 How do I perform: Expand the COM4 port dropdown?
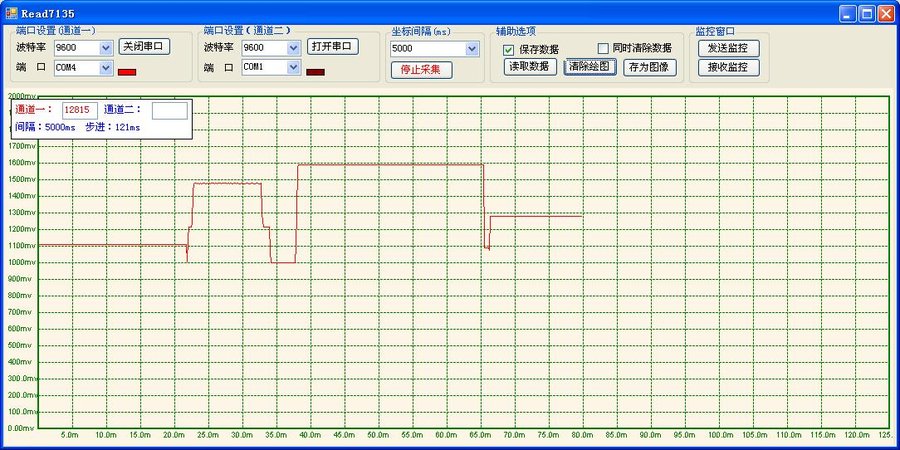[x=106, y=68]
